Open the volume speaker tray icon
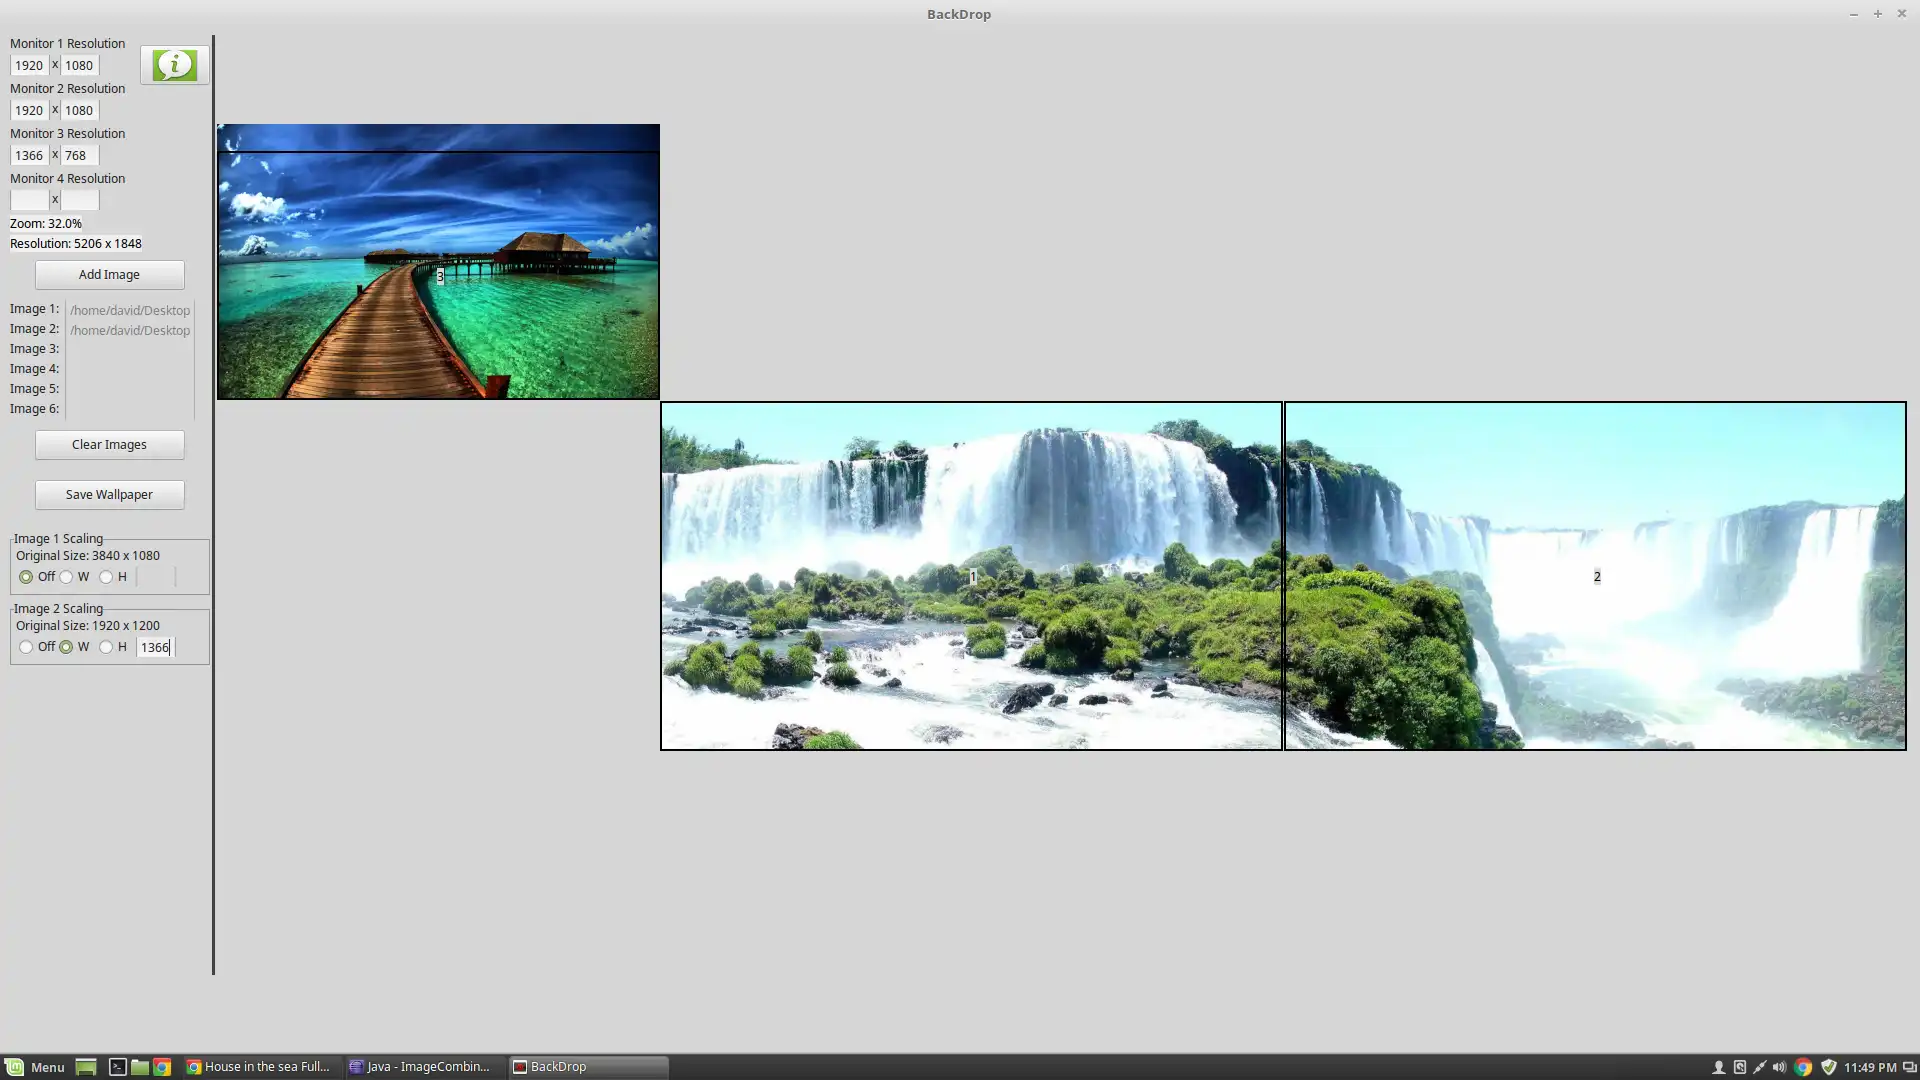 pos(1779,1067)
